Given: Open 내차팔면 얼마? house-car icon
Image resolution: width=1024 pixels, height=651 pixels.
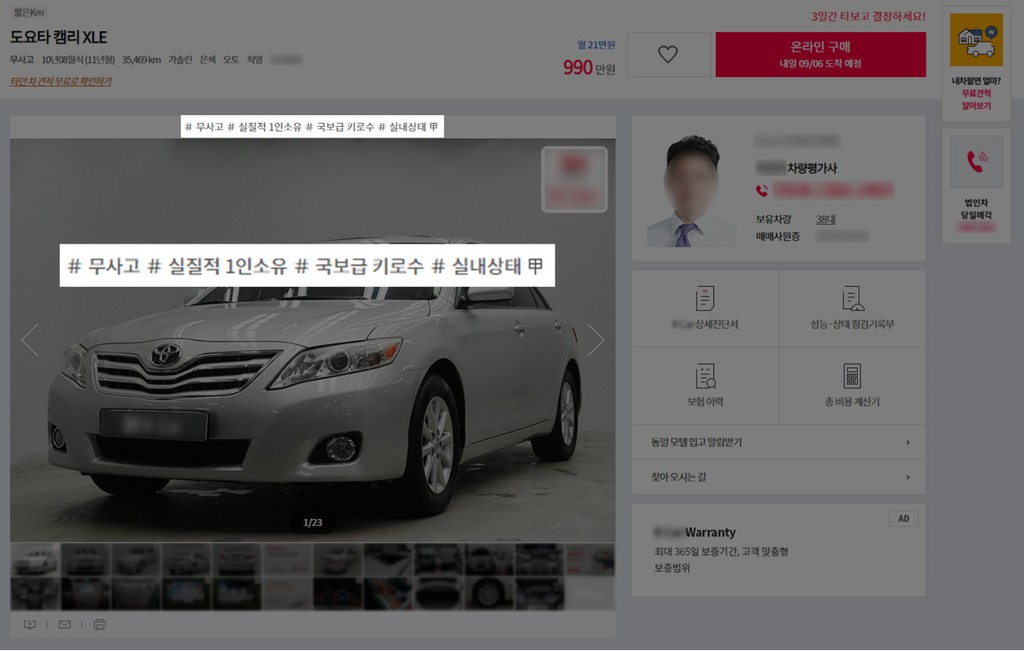Looking at the screenshot, I should pos(976,40).
